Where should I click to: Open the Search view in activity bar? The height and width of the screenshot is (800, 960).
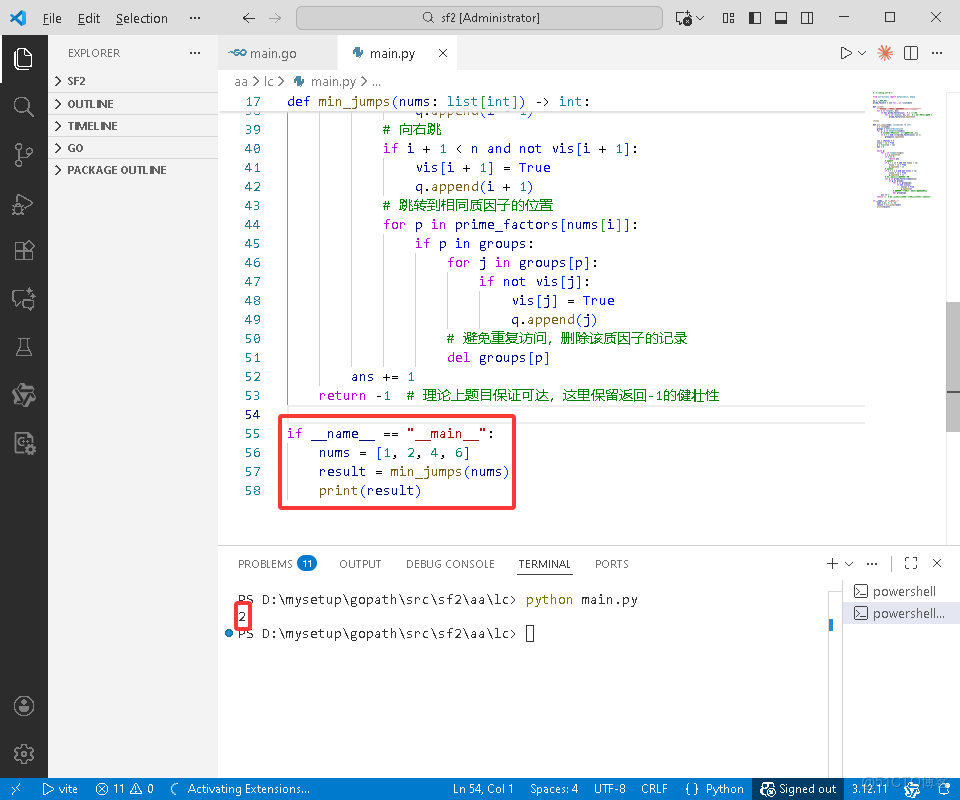click(x=23, y=107)
